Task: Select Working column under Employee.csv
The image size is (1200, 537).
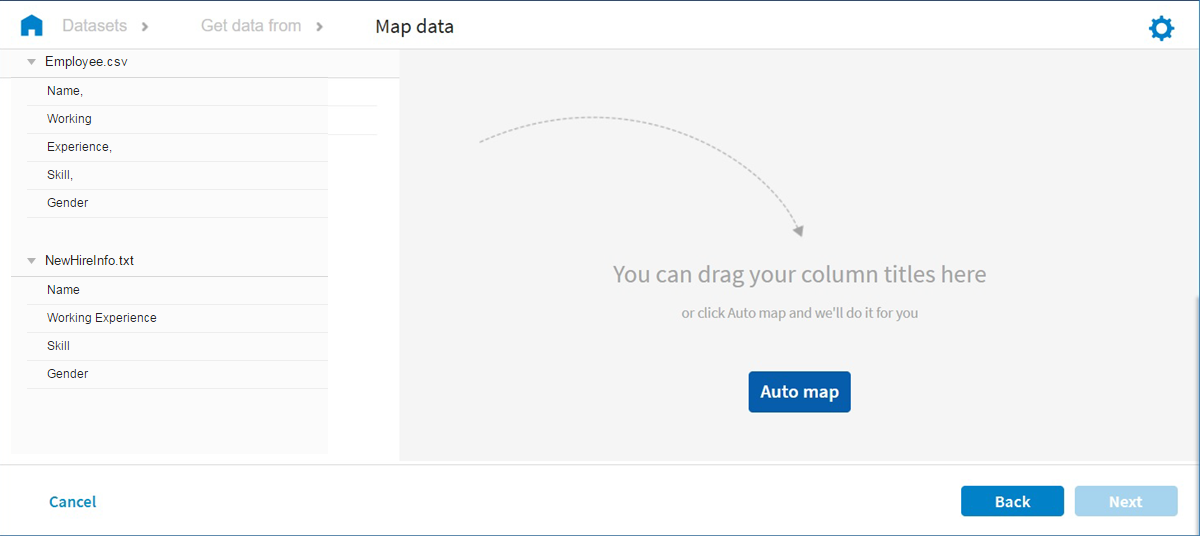Action: tap(69, 119)
